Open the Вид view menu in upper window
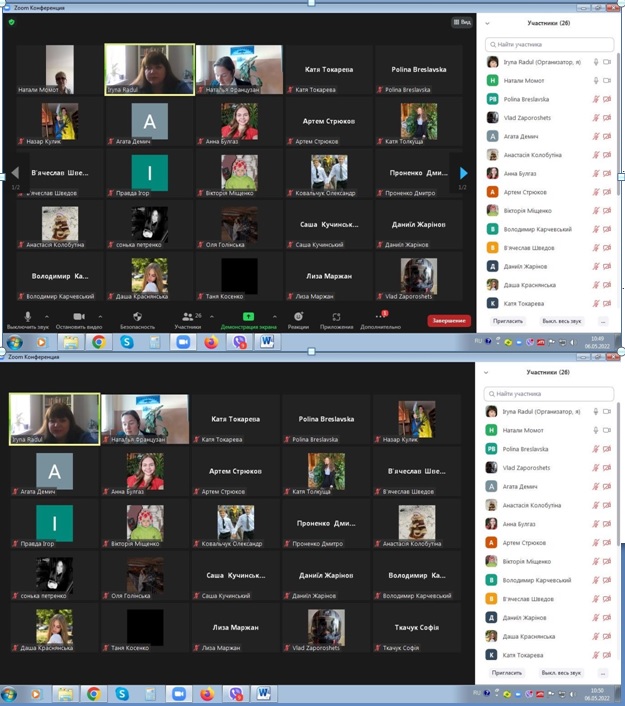Viewport: 625px width, 706px height. click(x=461, y=21)
